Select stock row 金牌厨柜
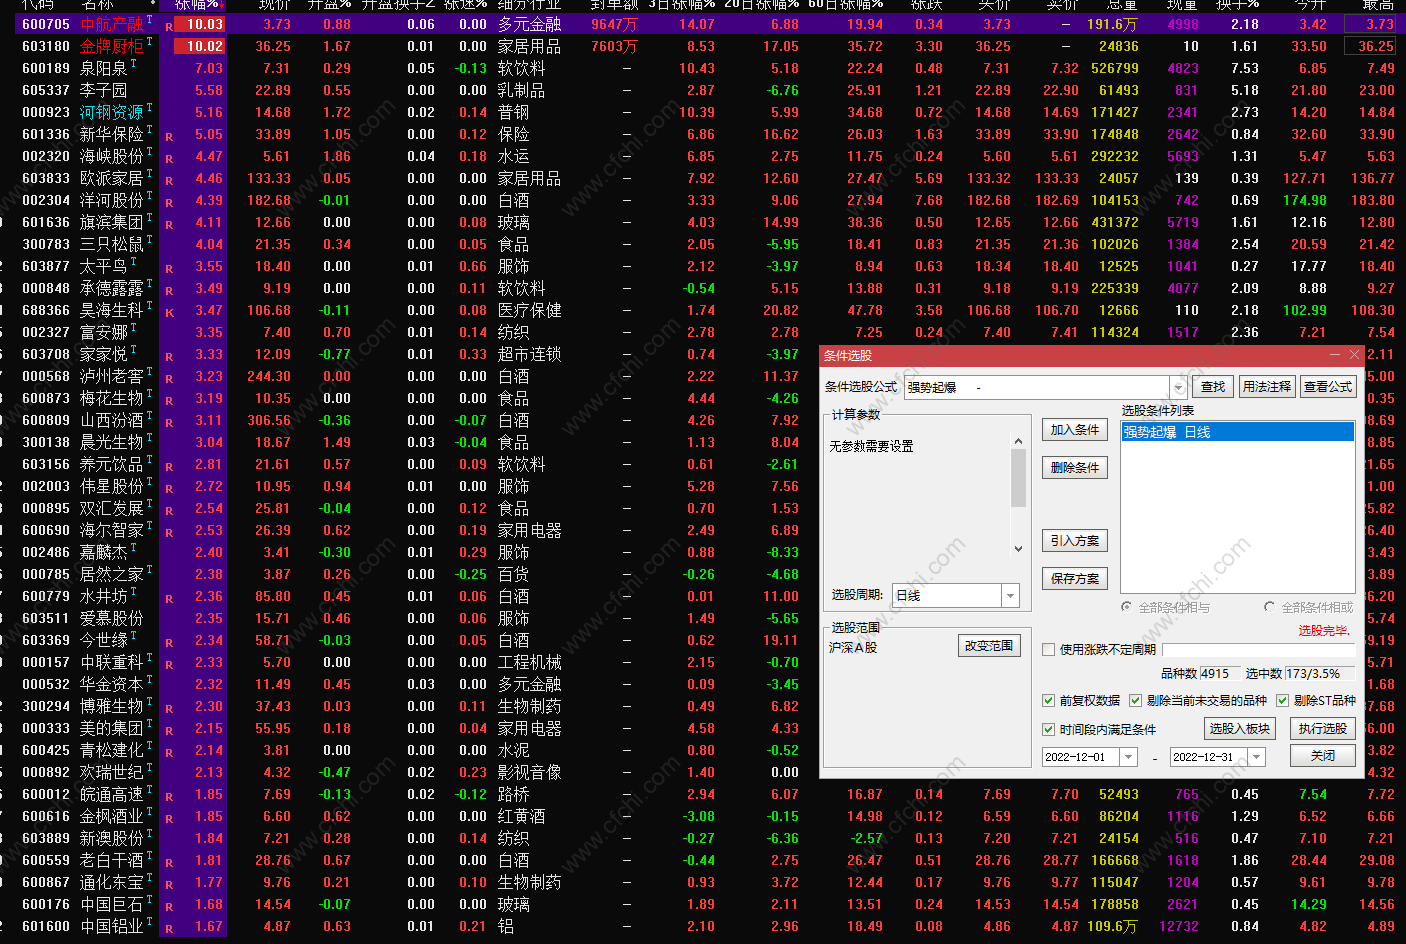 [x=703, y=46]
